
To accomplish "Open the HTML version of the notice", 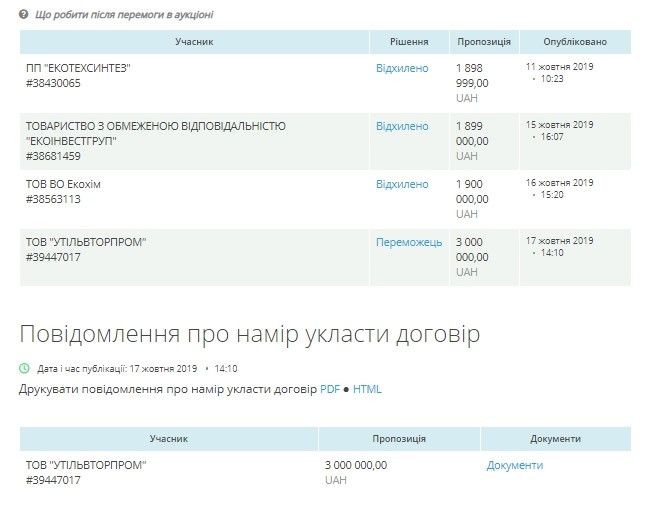I will coord(367,389).
